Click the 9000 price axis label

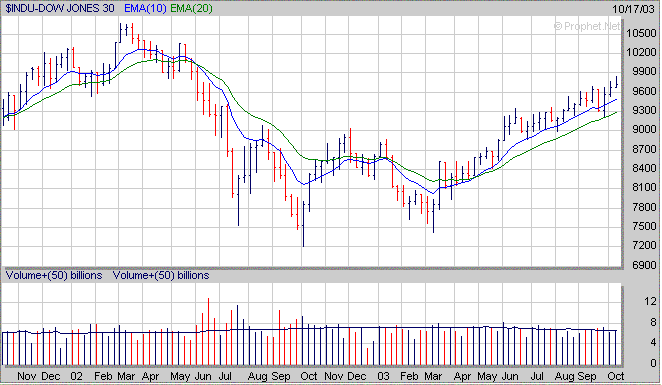644,130
